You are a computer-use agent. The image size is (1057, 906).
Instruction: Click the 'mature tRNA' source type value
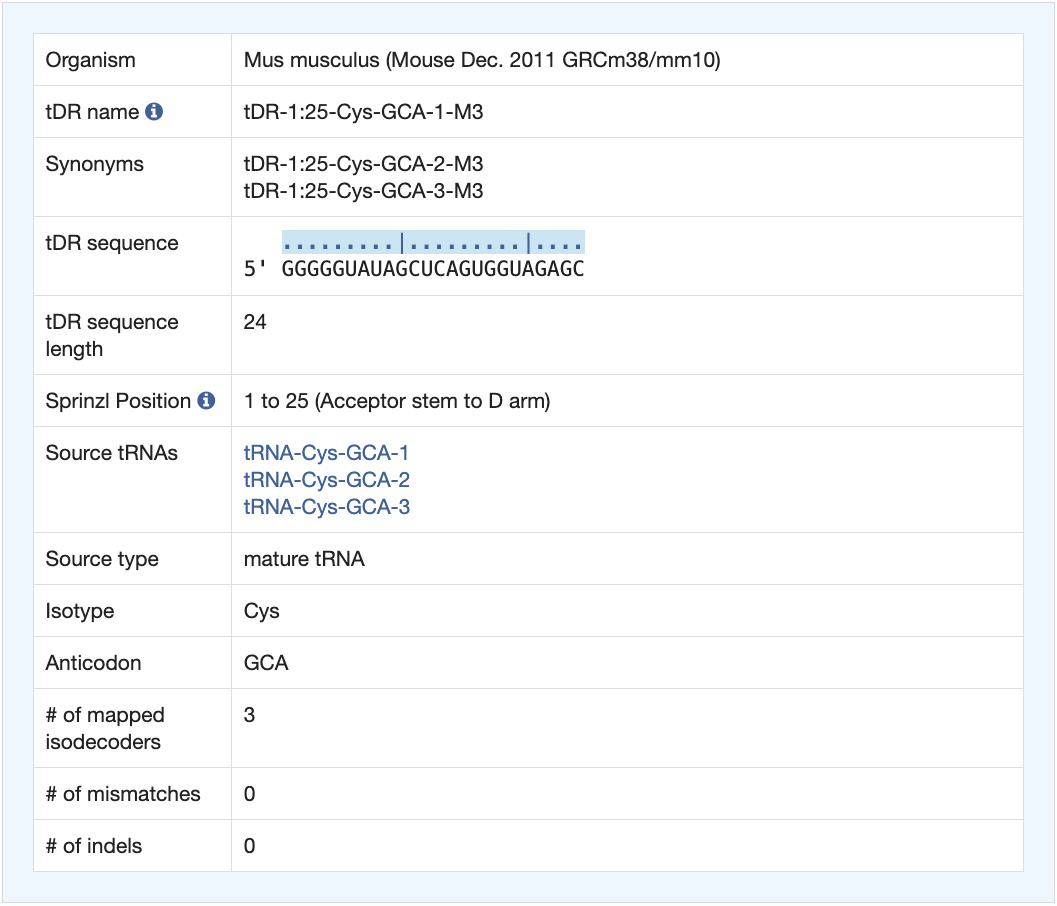304,559
